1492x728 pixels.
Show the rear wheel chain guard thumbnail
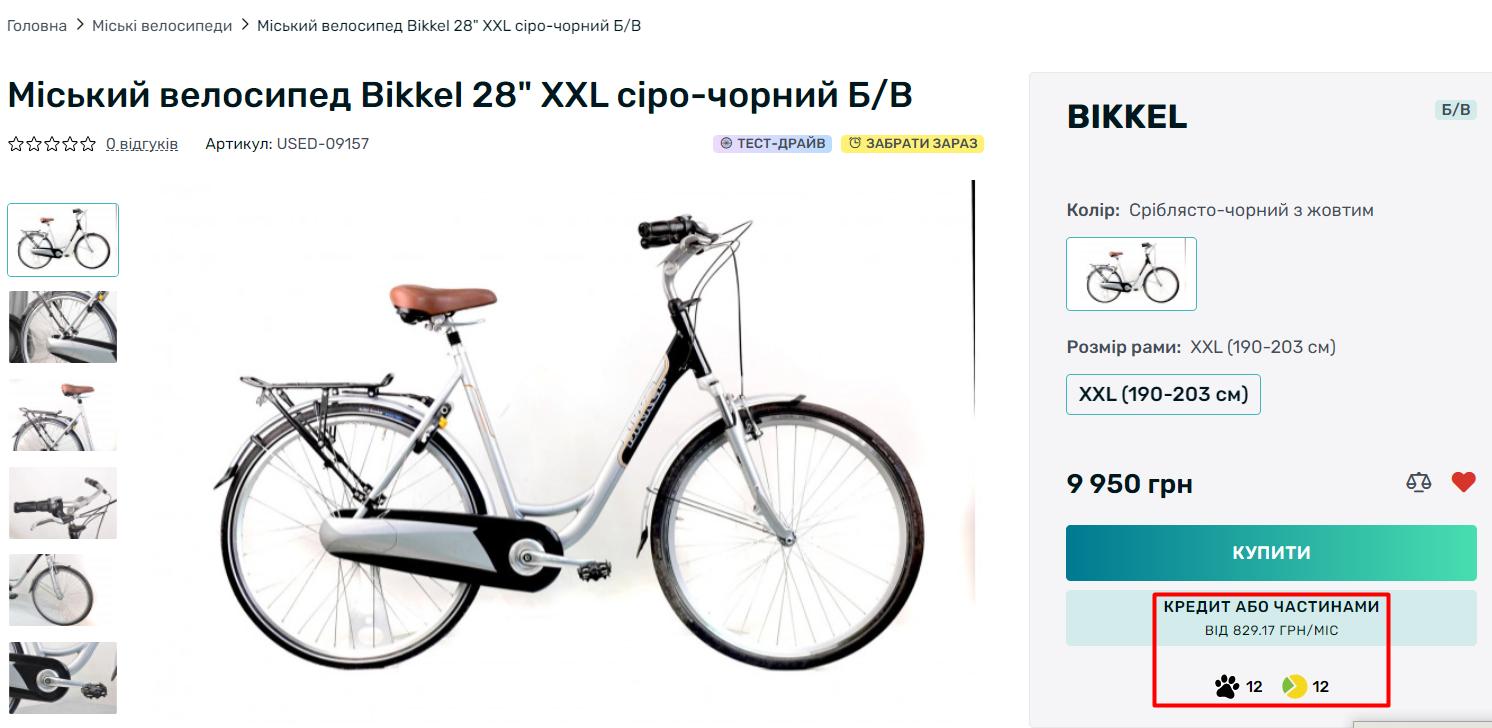pyautogui.click(x=63, y=327)
